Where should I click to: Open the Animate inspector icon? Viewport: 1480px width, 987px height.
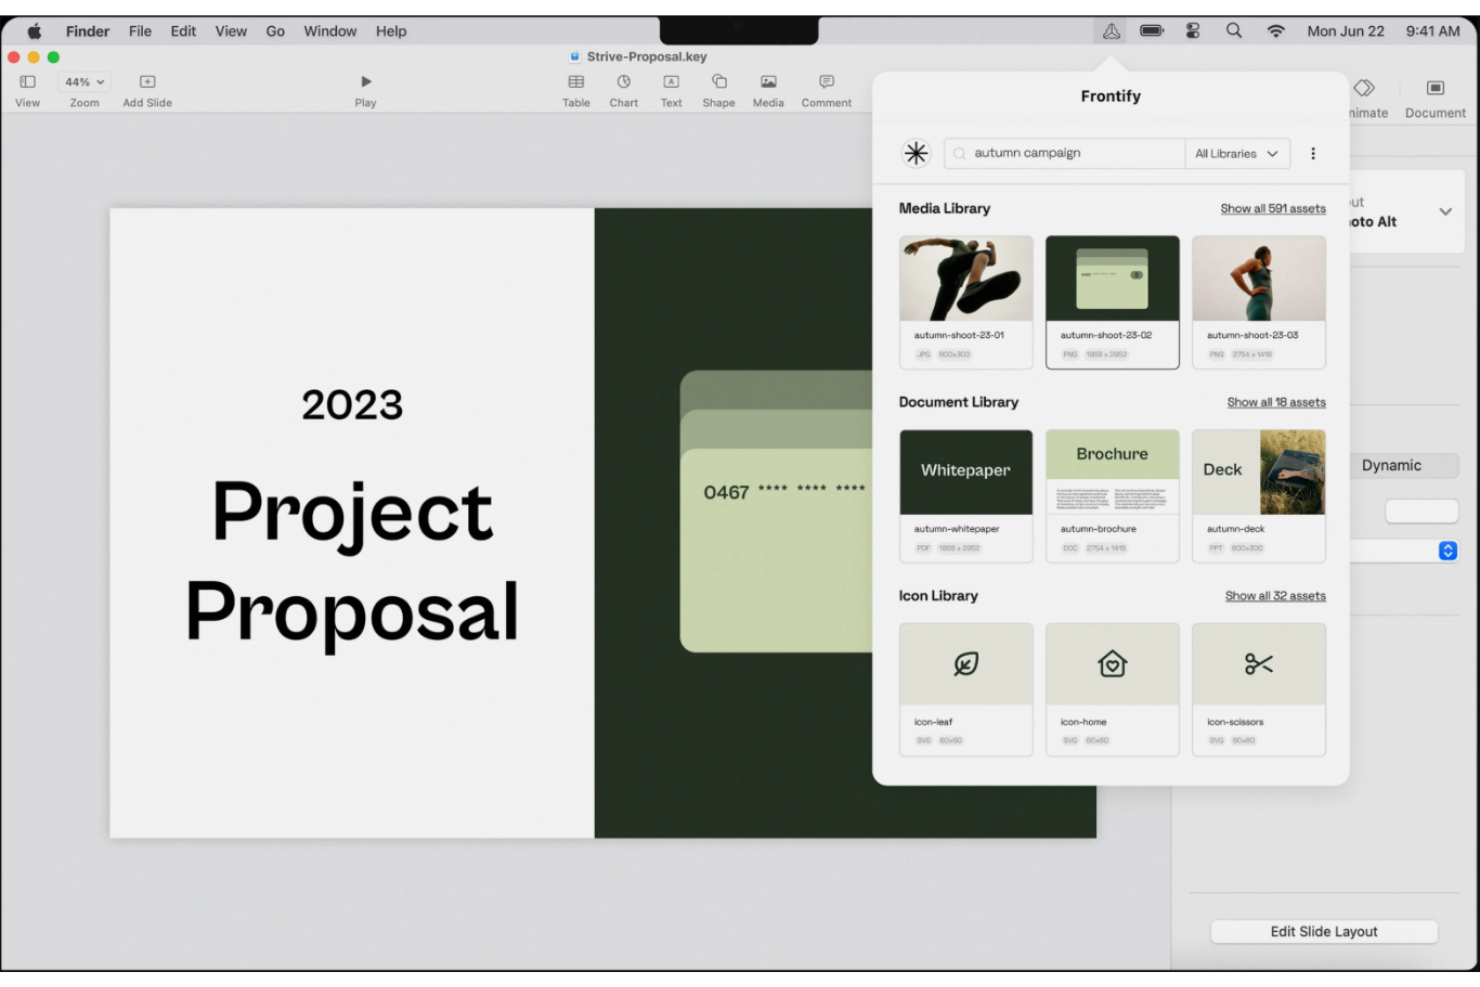(x=1364, y=88)
